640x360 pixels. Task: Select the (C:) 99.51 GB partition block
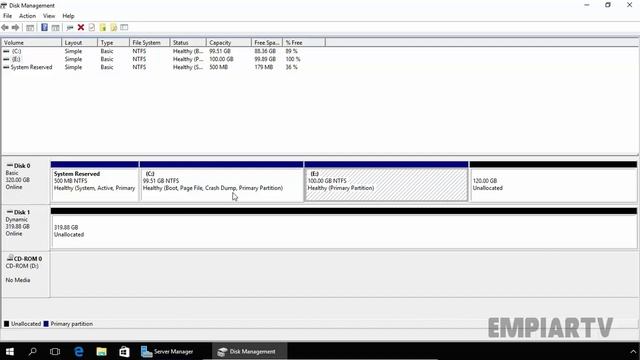coord(222,181)
